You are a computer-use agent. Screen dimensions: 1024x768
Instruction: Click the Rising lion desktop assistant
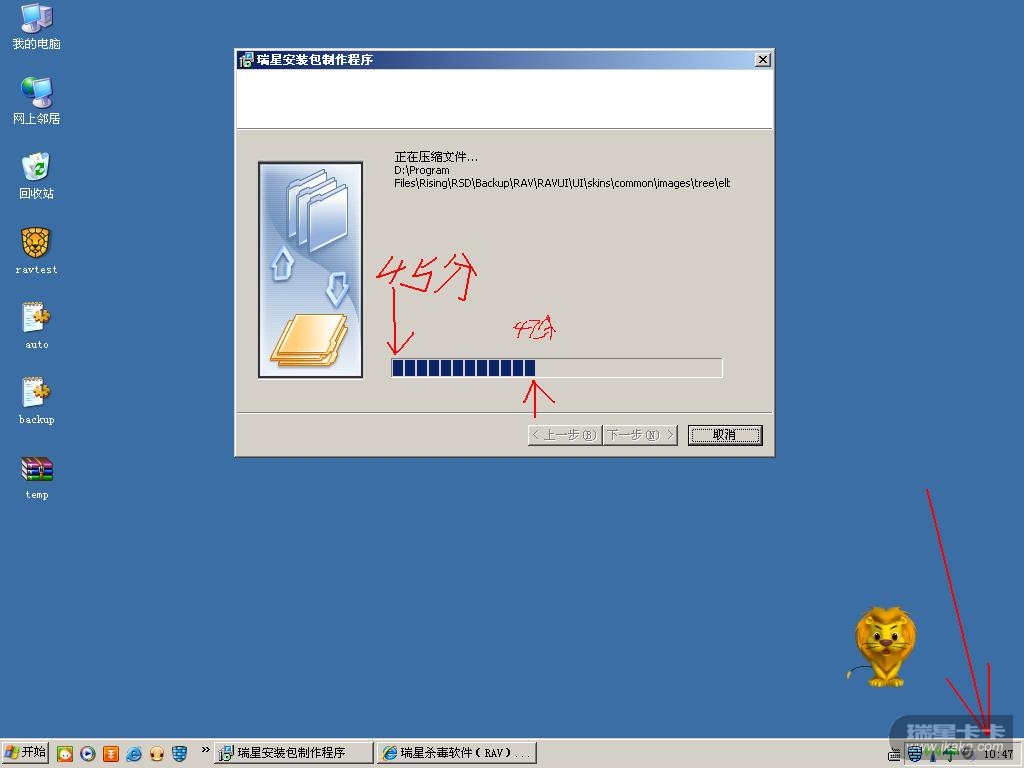pos(884,647)
